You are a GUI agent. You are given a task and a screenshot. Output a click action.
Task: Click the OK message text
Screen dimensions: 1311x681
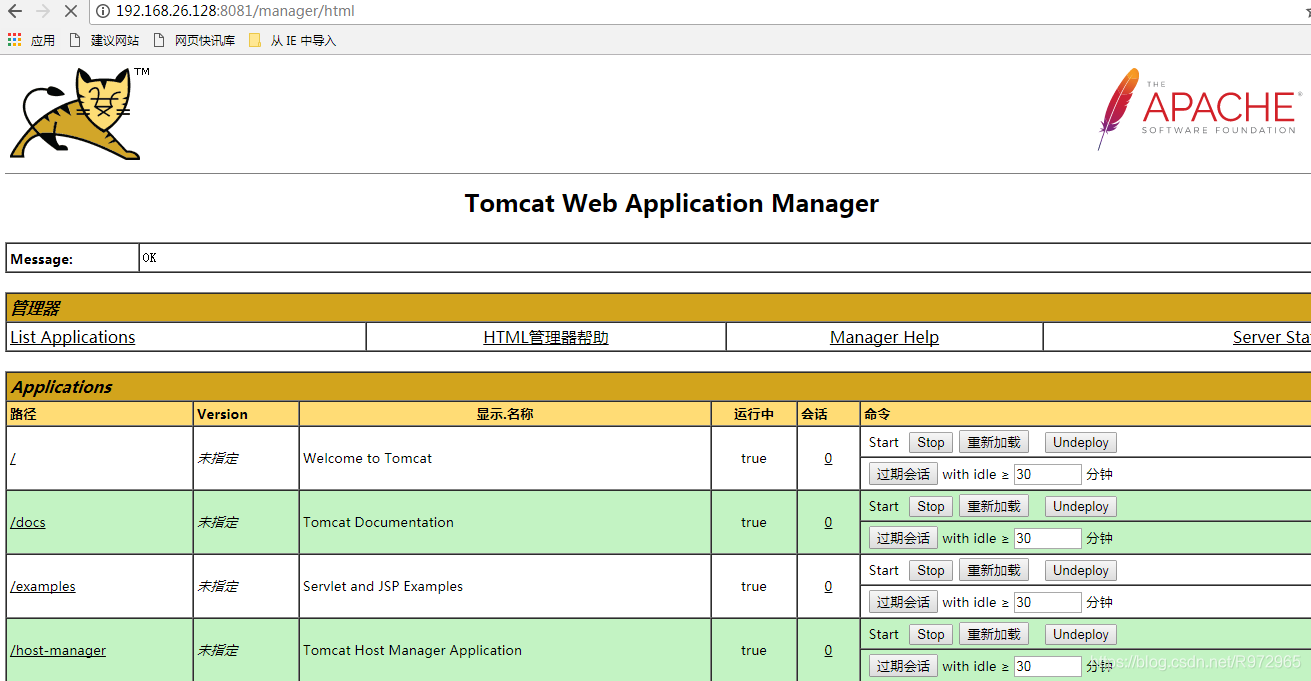pos(149,258)
